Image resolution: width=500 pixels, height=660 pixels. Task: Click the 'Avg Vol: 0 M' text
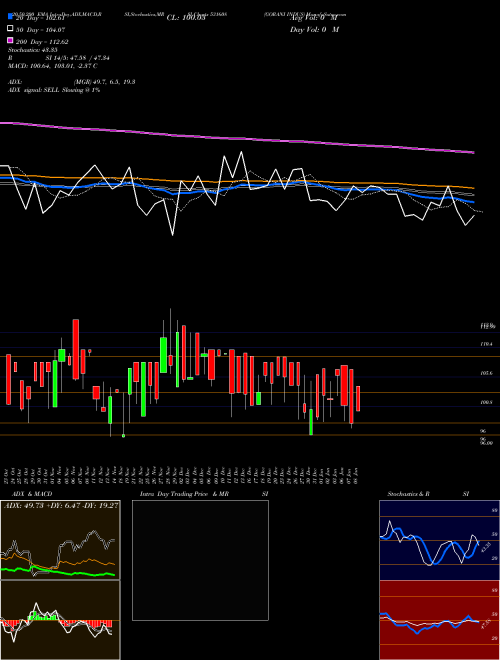(314, 18)
